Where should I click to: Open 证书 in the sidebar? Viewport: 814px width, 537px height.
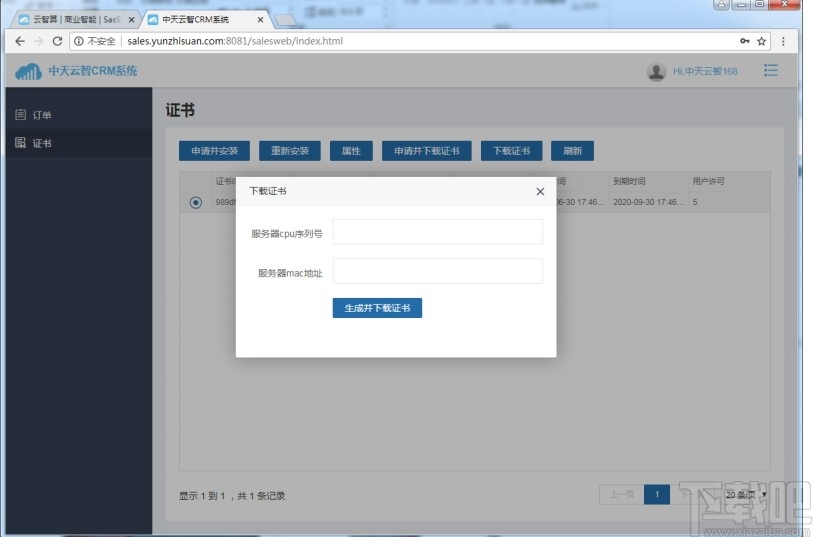(79, 143)
